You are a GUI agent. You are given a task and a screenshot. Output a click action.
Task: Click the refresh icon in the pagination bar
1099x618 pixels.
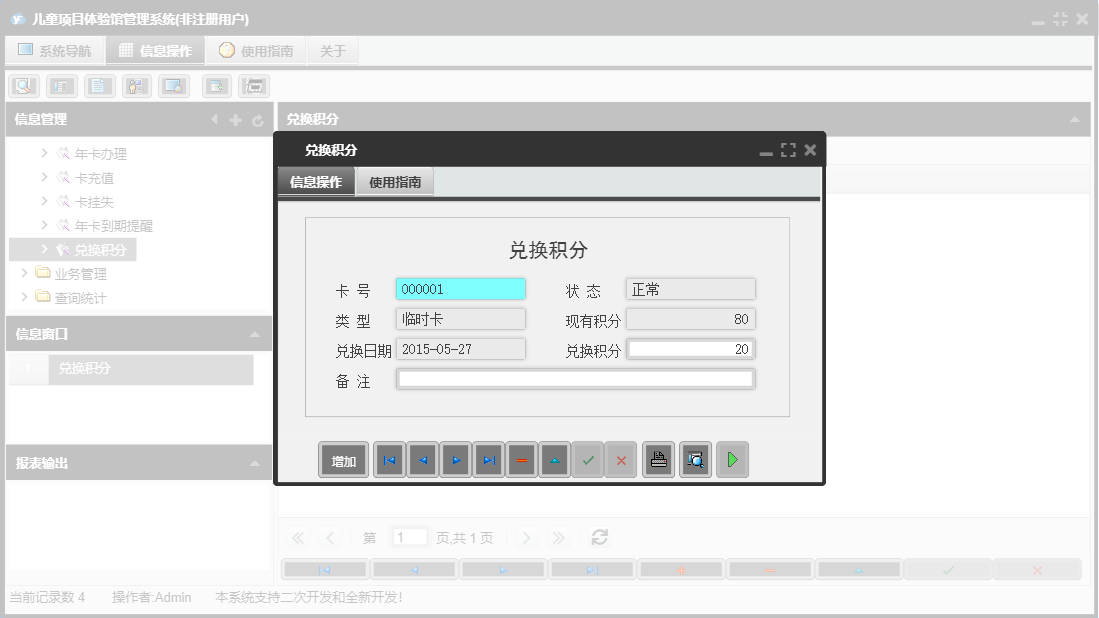pos(599,537)
